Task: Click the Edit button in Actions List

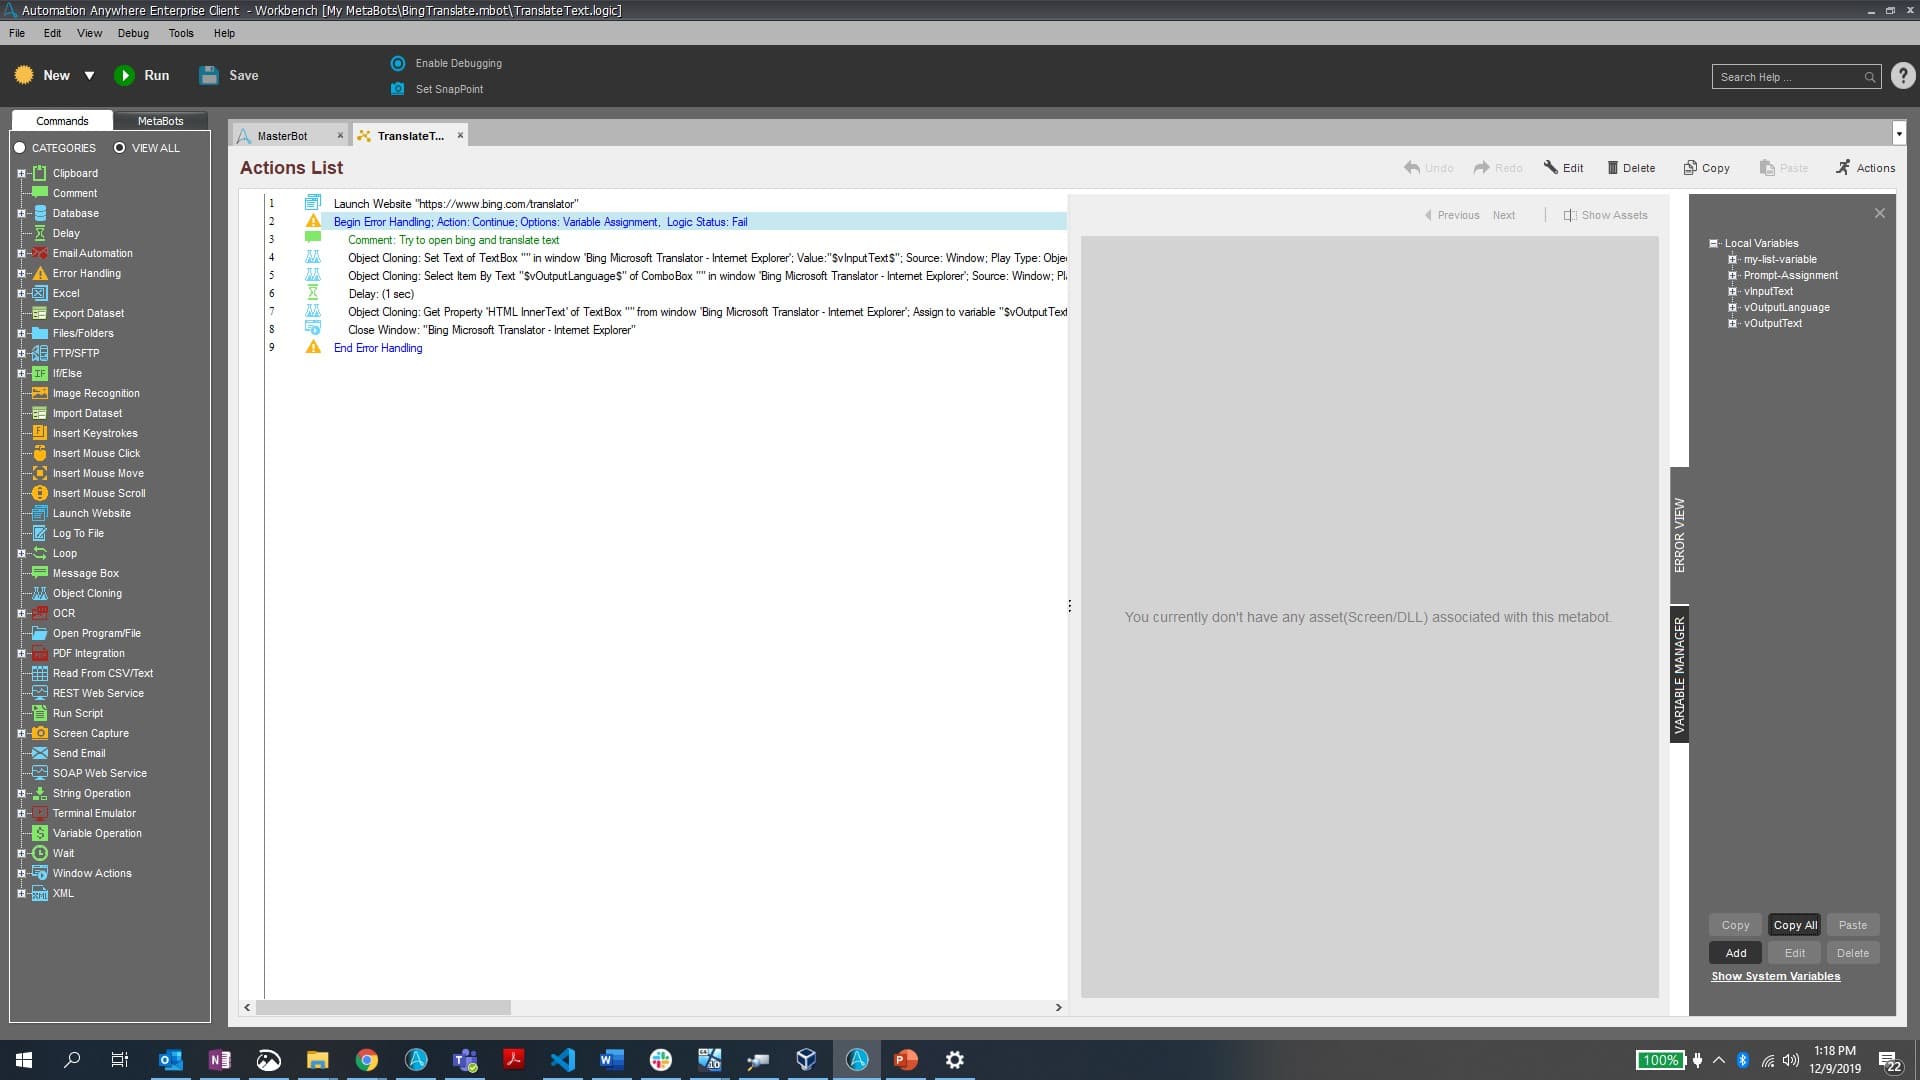Action: [x=1563, y=168]
